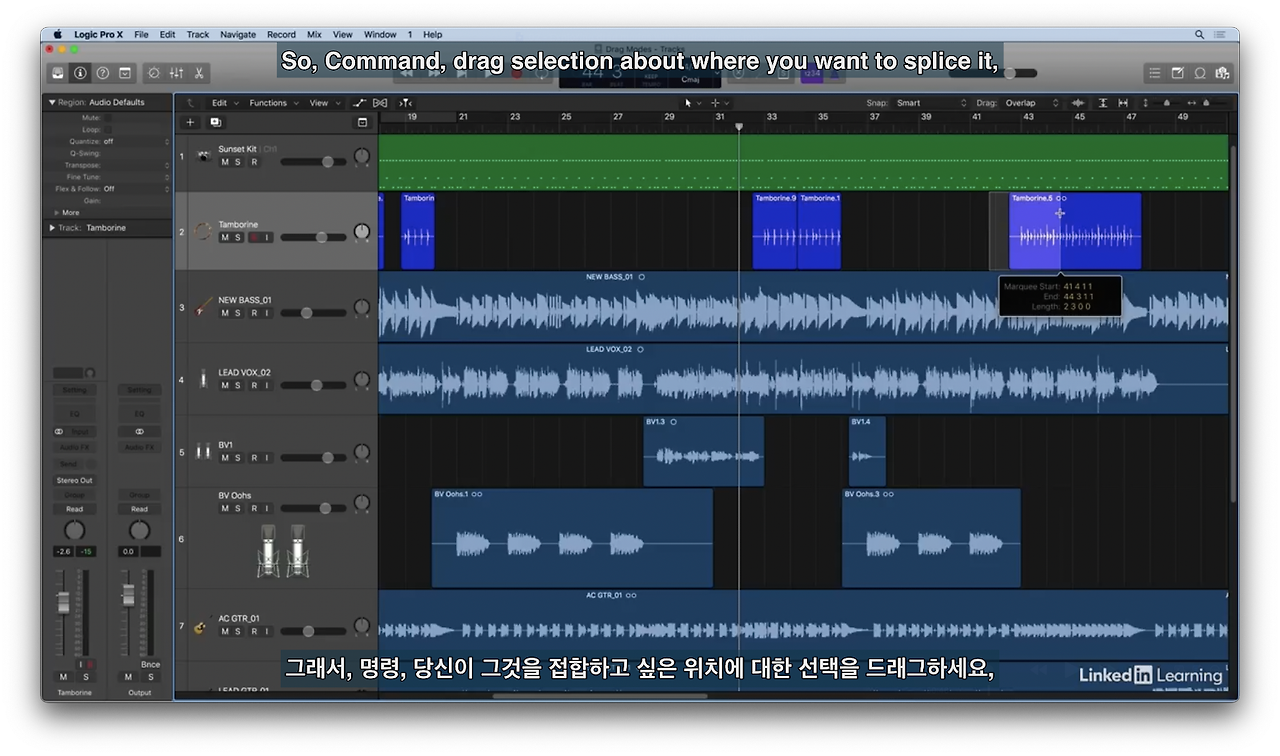Open the Track menu

click(198, 34)
